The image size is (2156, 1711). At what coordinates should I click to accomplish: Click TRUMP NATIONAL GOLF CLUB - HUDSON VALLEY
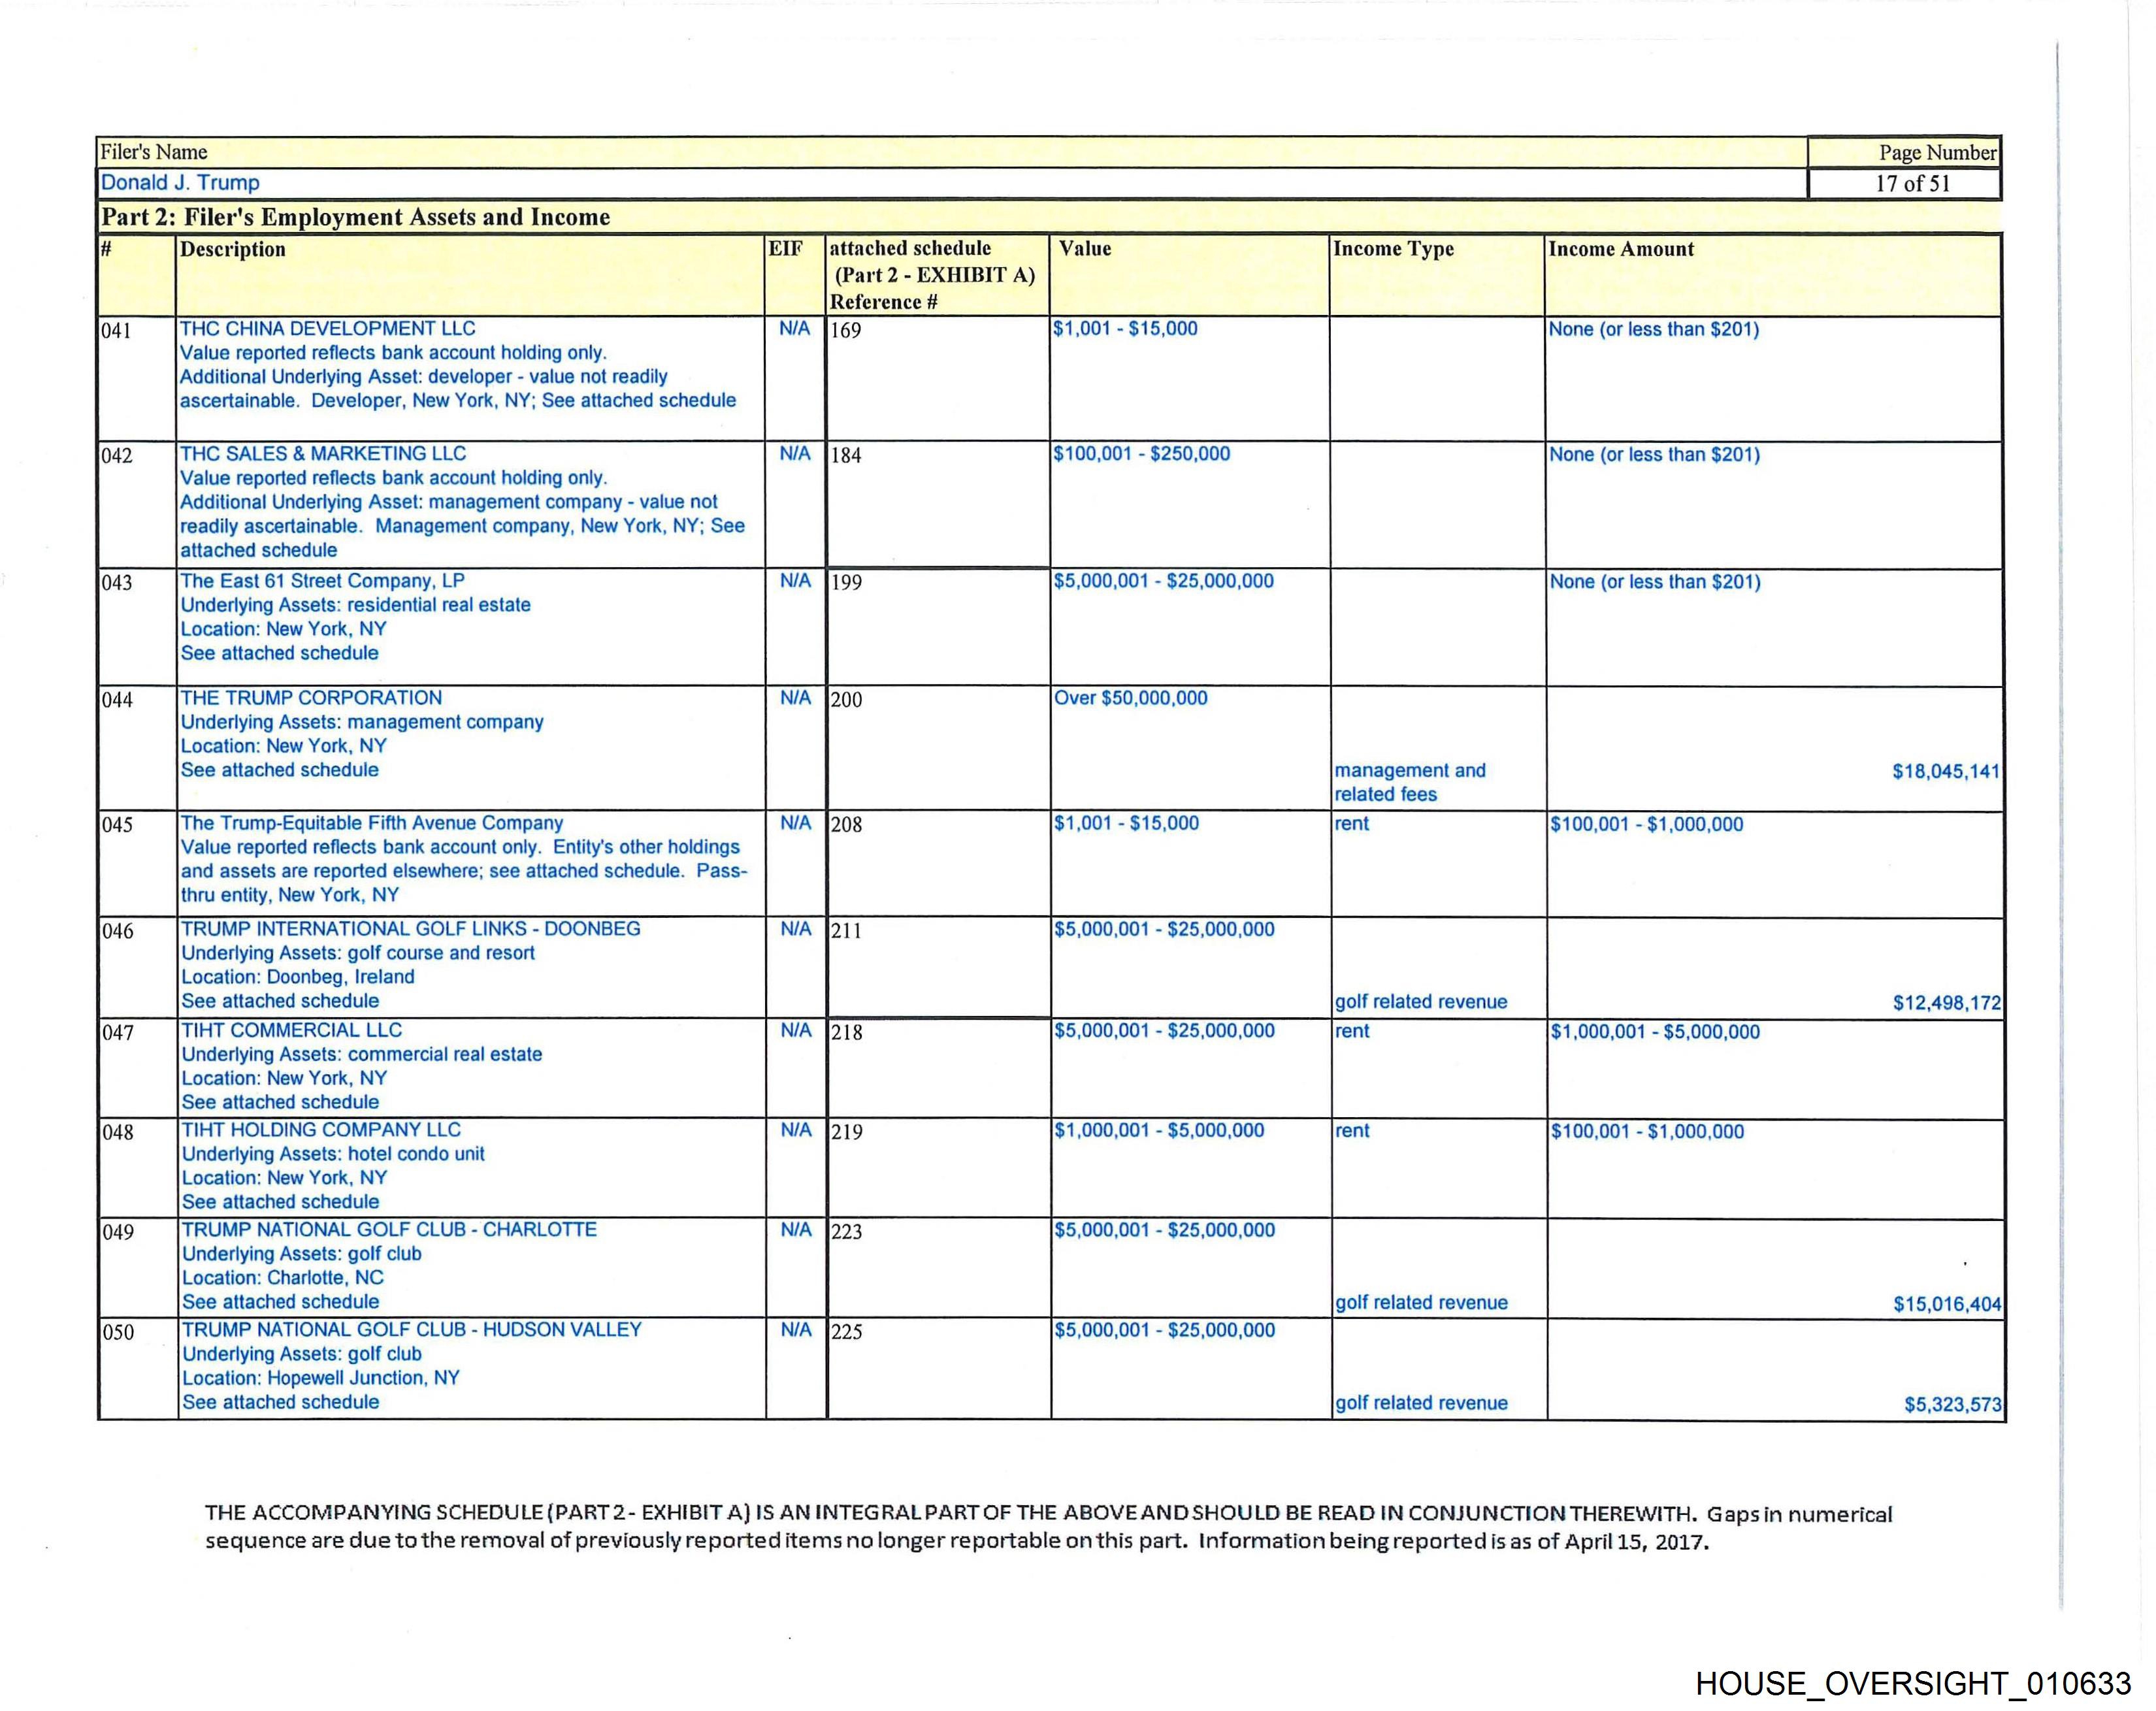coord(411,1330)
